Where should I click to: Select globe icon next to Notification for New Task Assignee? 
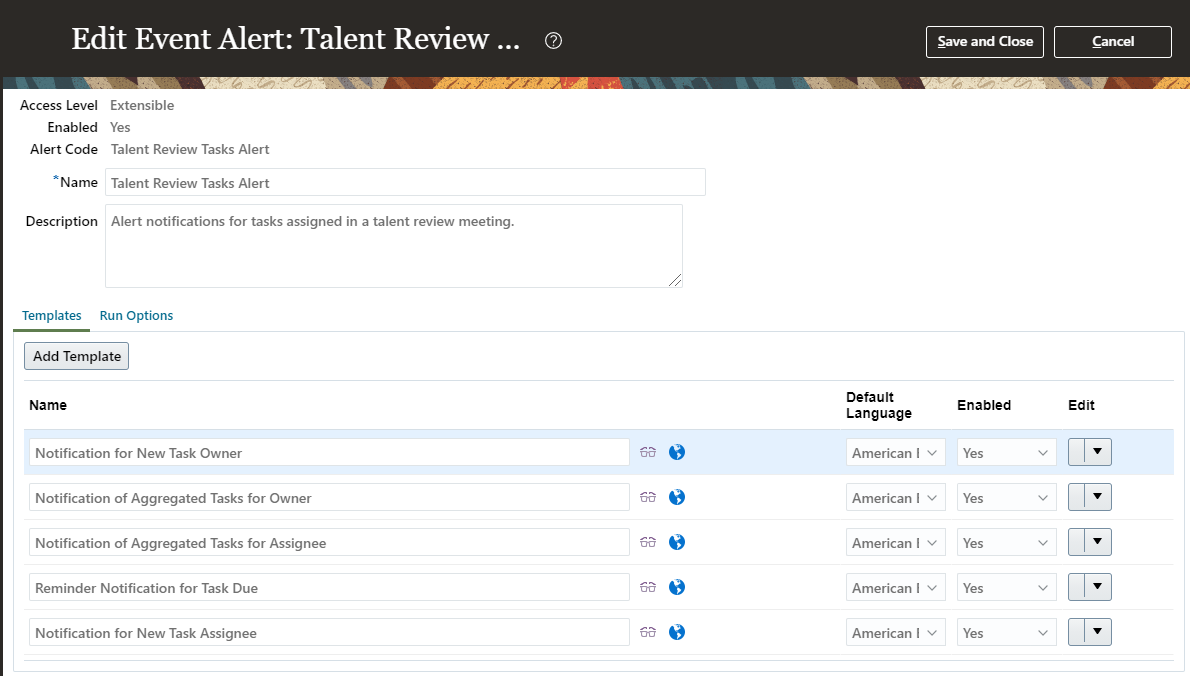[x=677, y=632]
